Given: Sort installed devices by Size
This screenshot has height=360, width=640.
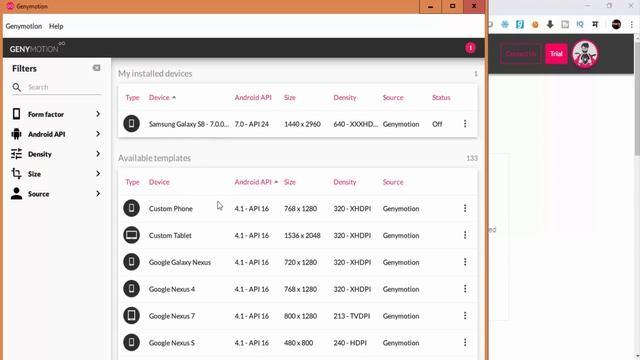Looking at the screenshot, I should coord(289,98).
